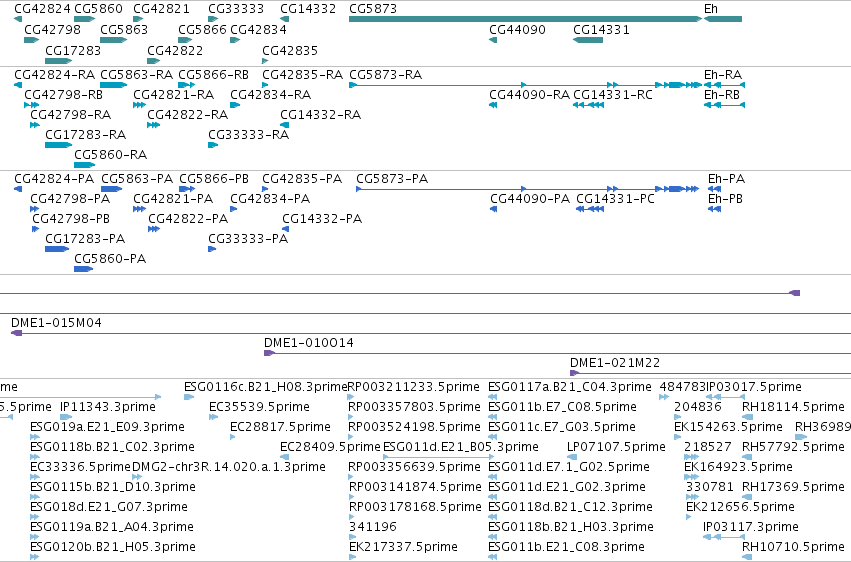The image size is (851, 562).
Task: Select the Eh-RB transcript label
Action: click(x=722, y=94)
